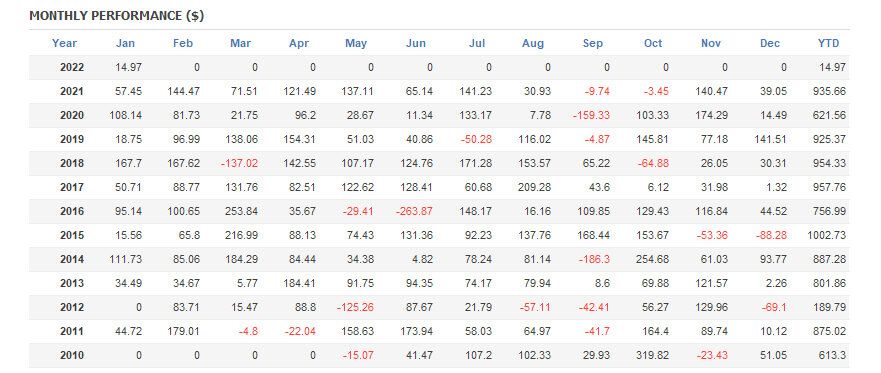Click the 2016 year row label
Screen dimensions: 881x373
click(x=72, y=211)
